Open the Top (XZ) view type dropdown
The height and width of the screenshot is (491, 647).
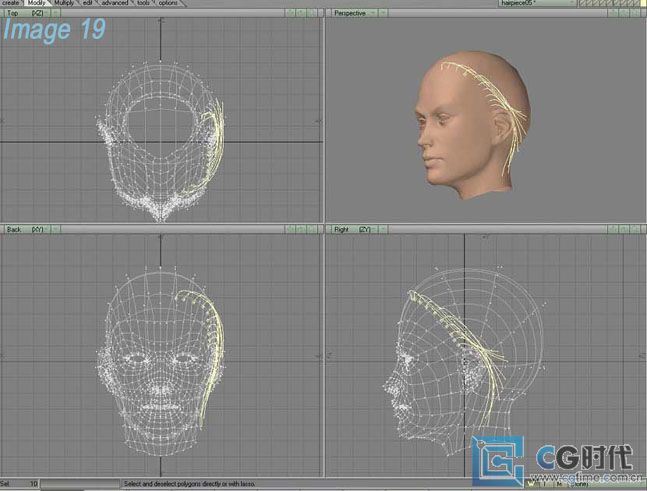pyautogui.click(x=26, y=13)
